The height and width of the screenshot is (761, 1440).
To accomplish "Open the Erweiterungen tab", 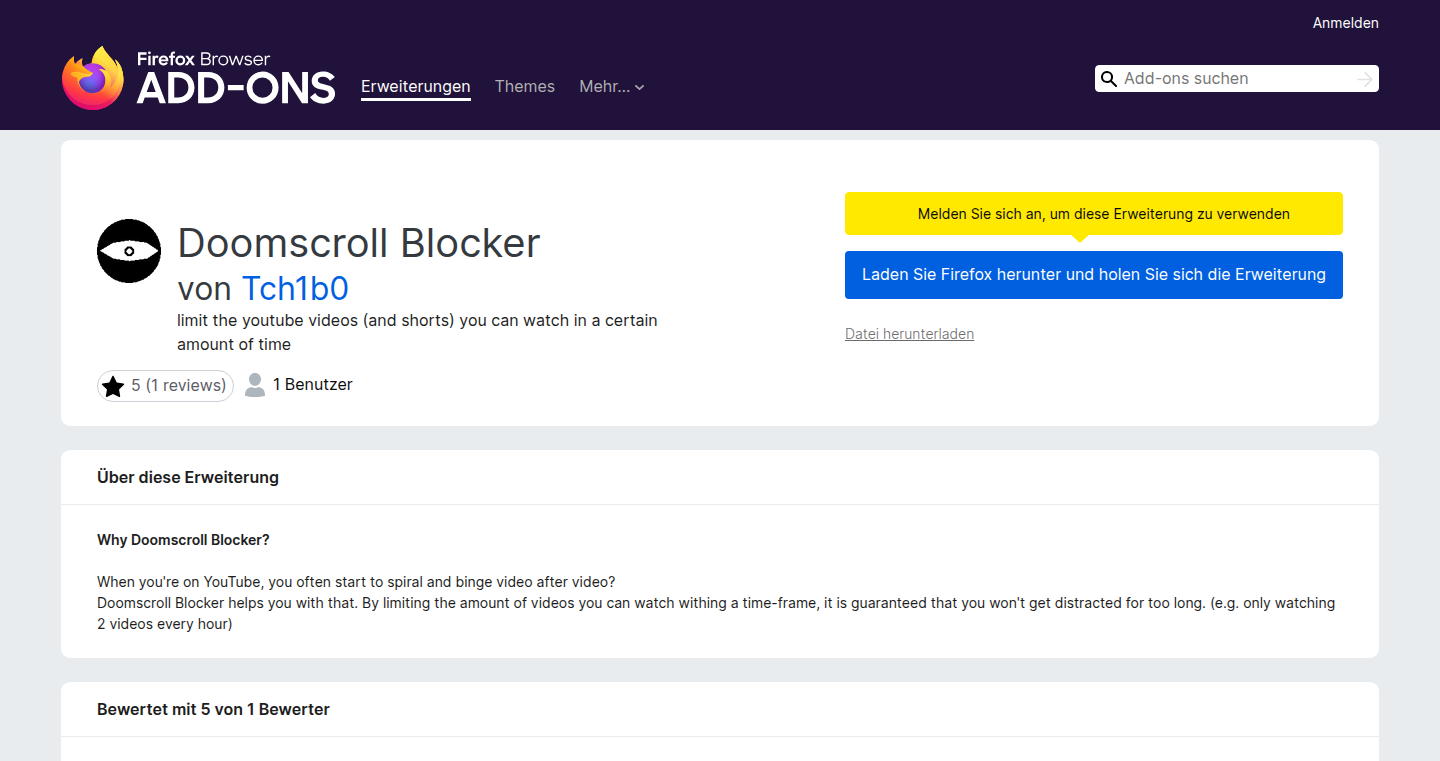I will (x=416, y=87).
